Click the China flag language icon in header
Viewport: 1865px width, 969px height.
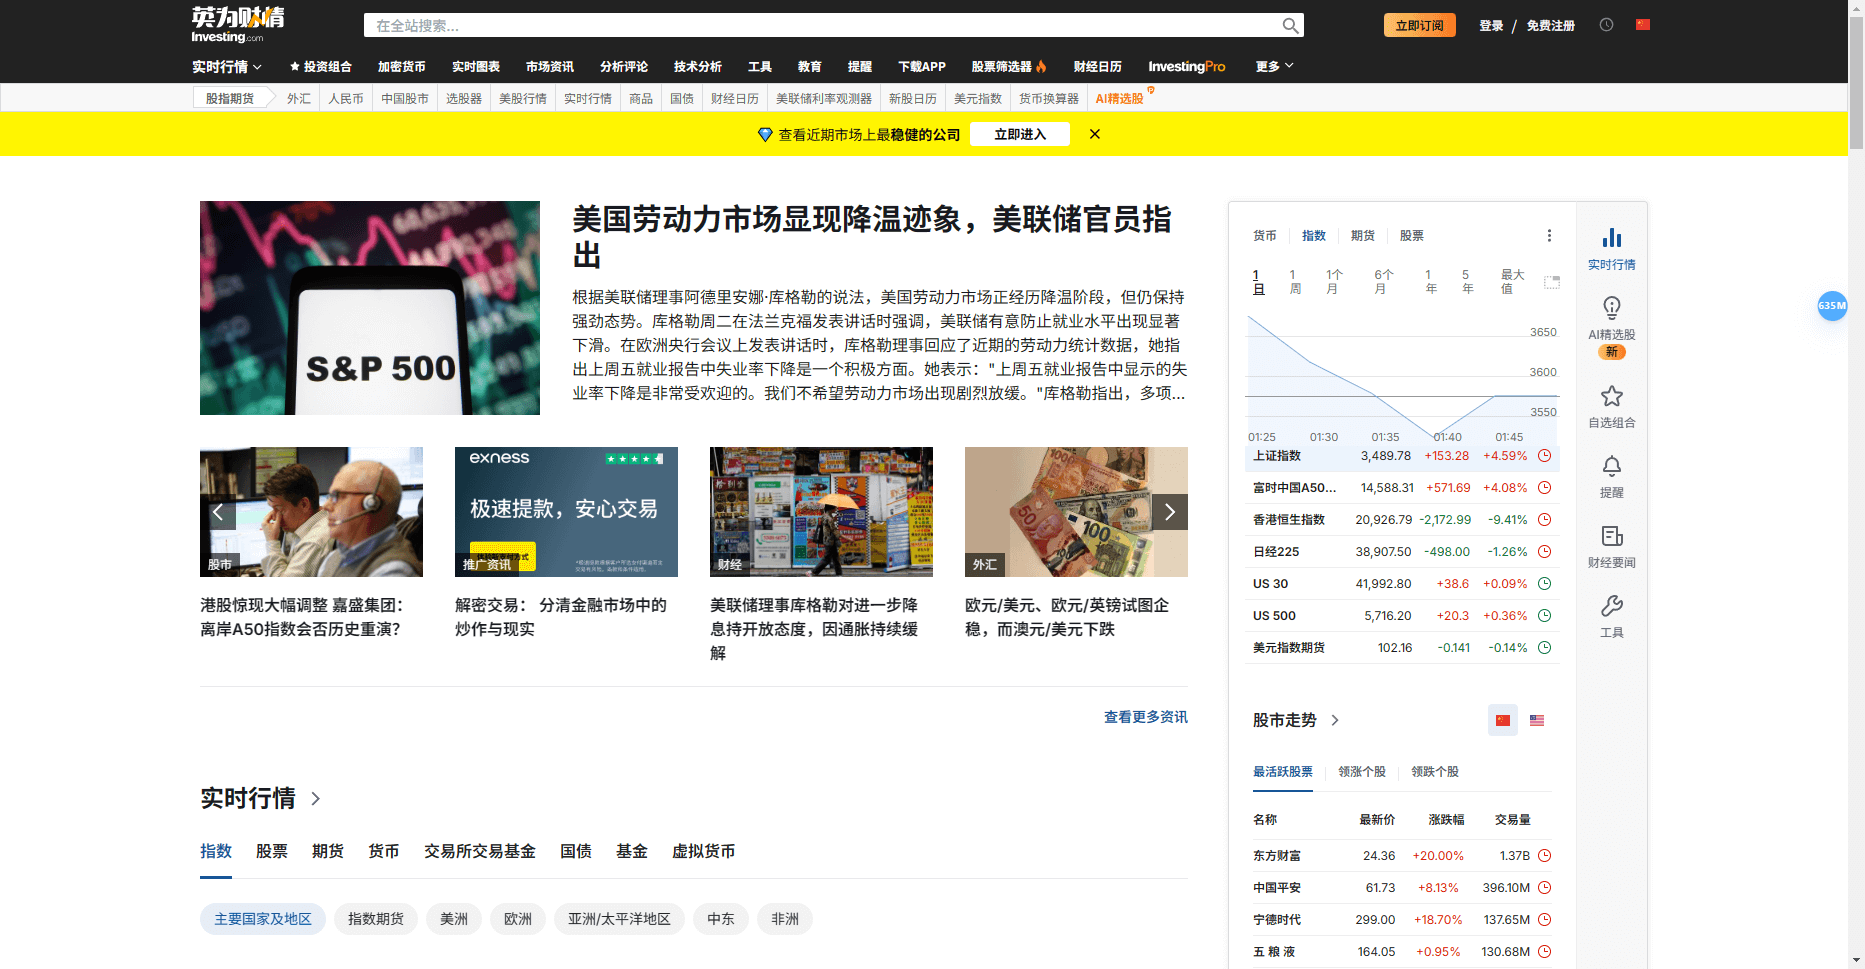click(x=1643, y=25)
